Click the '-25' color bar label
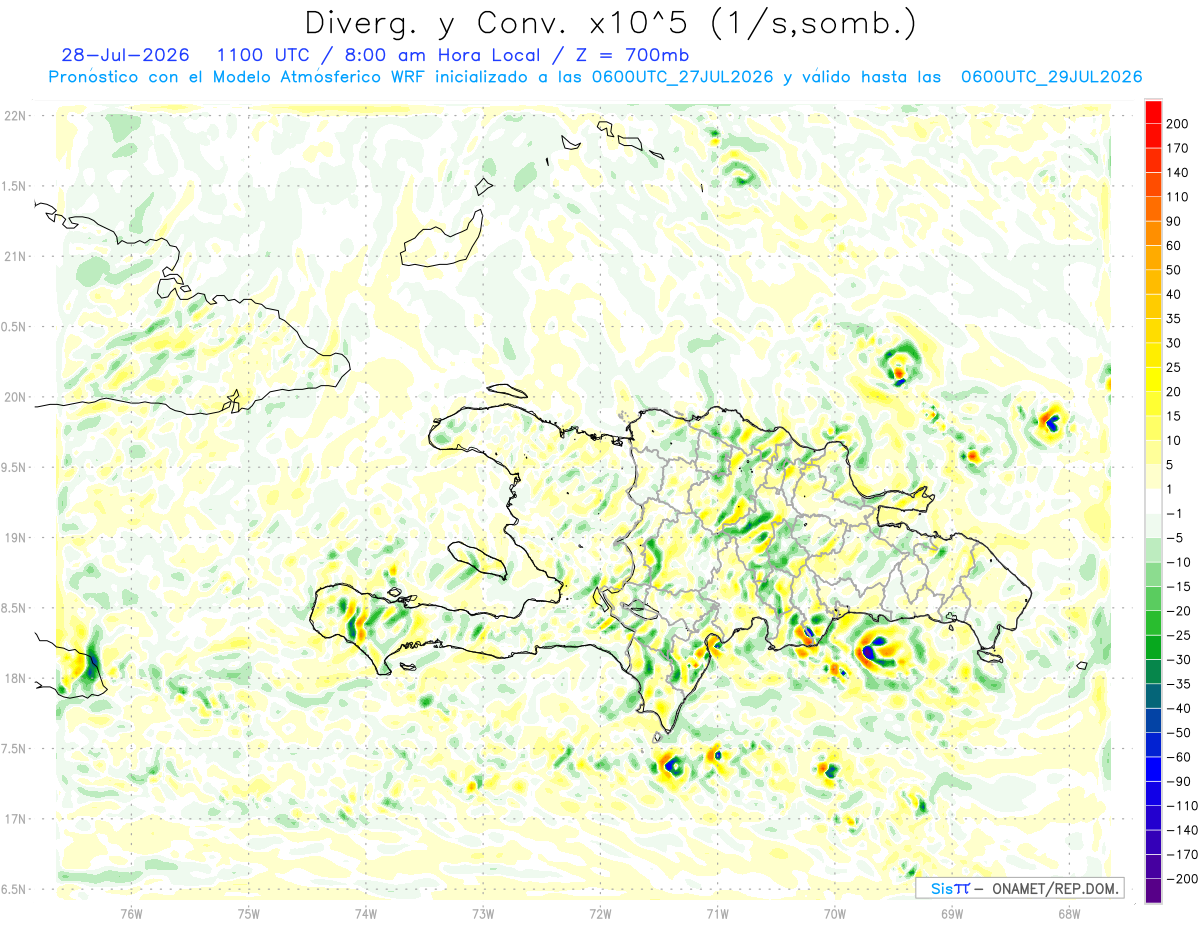The width and height of the screenshot is (1200, 927). [x=1180, y=635]
